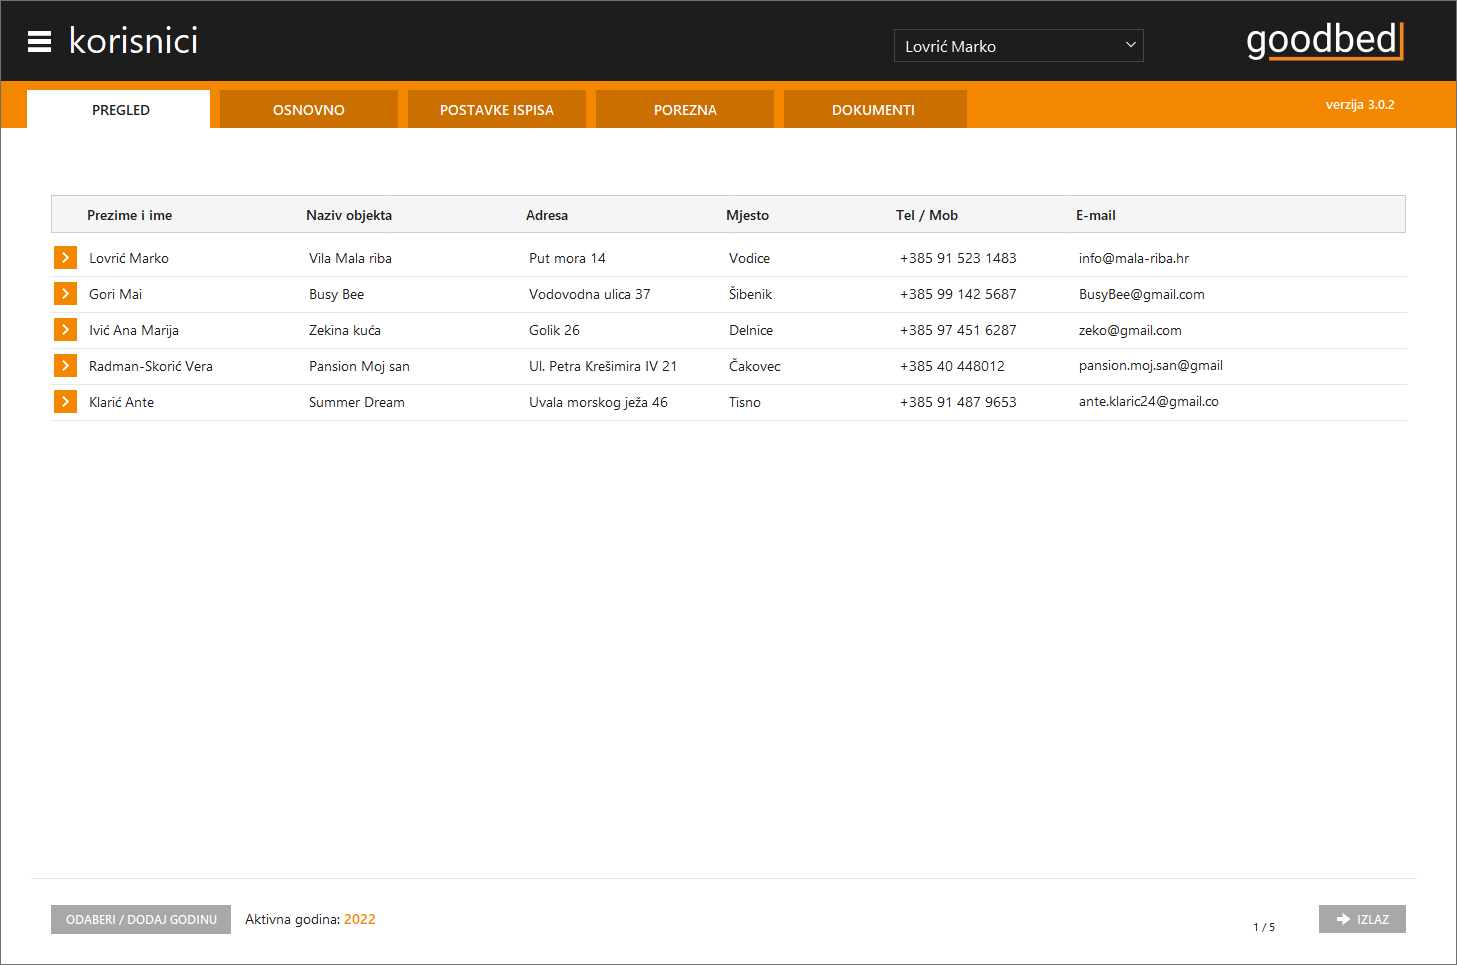
Task: Click the address Vodovodna ulica 37
Action: pos(590,294)
